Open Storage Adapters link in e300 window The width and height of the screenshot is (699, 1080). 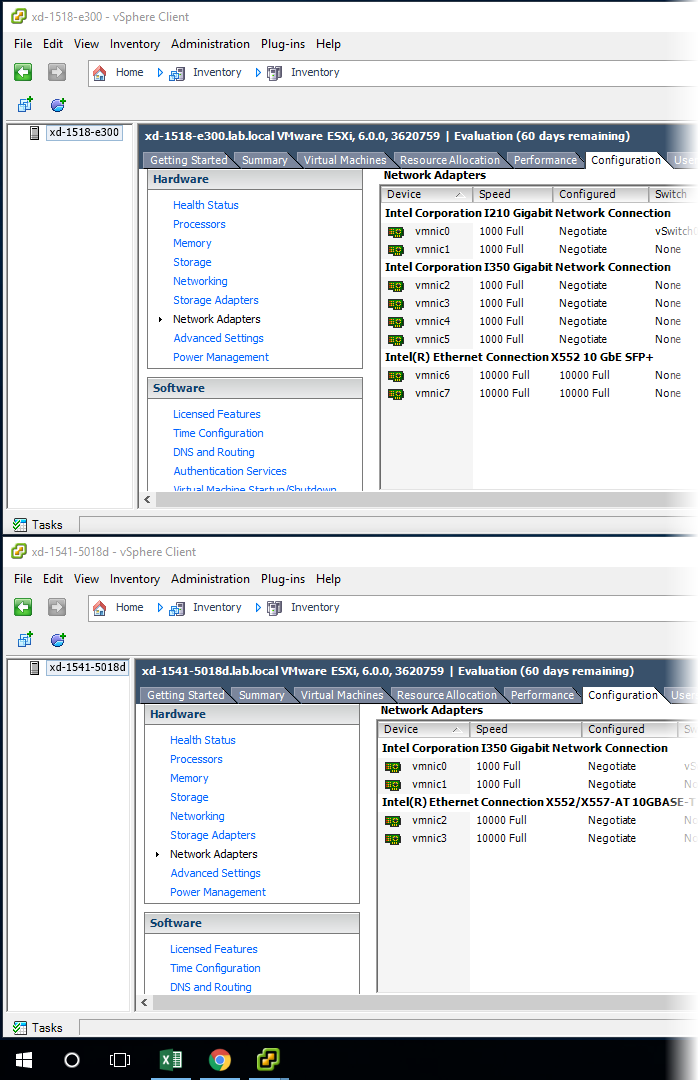point(216,300)
